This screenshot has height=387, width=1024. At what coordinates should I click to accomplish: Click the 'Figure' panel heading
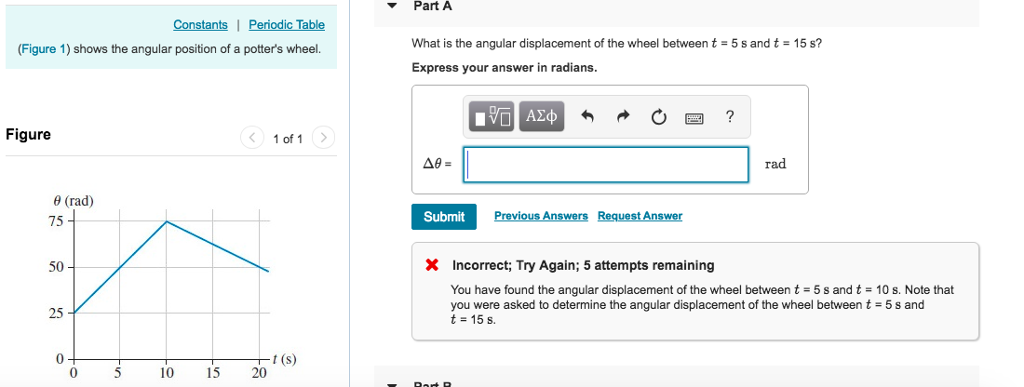tap(28, 134)
